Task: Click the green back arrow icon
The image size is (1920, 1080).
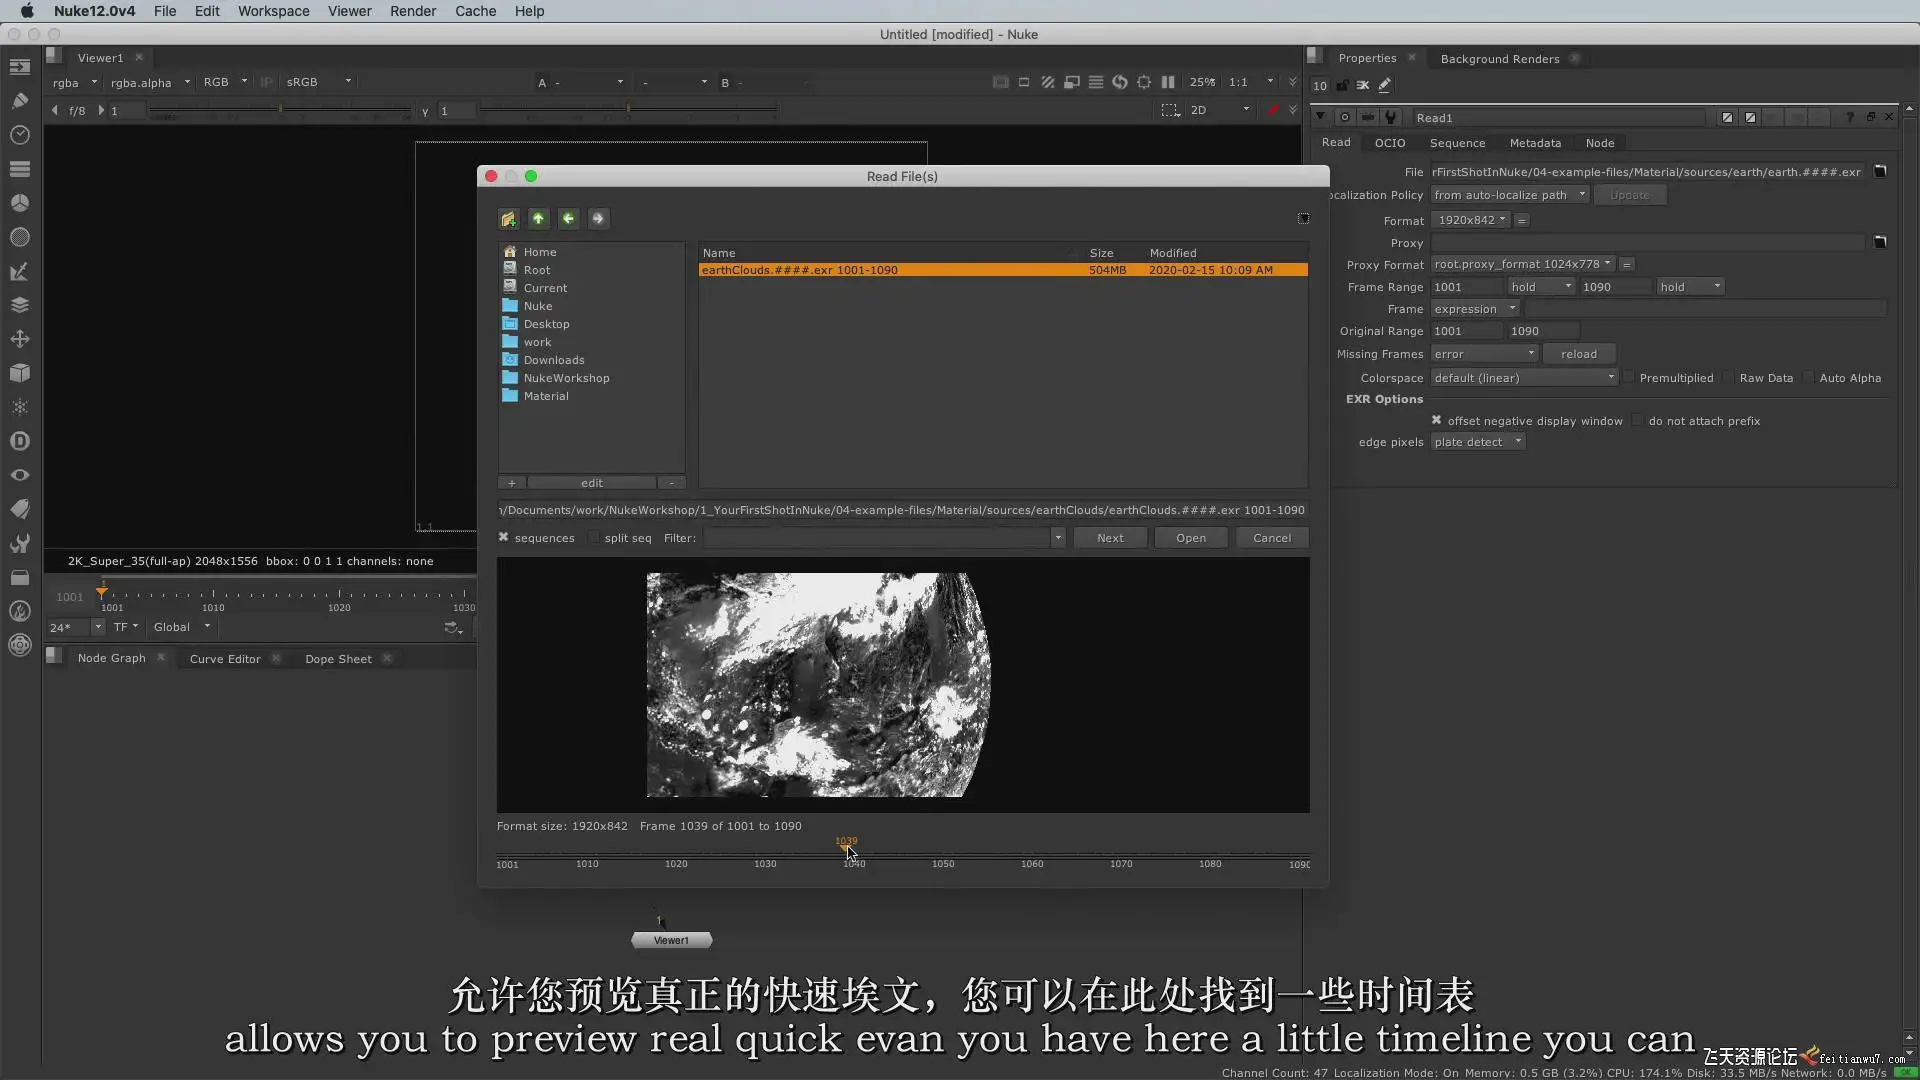Action: pyautogui.click(x=568, y=218)
